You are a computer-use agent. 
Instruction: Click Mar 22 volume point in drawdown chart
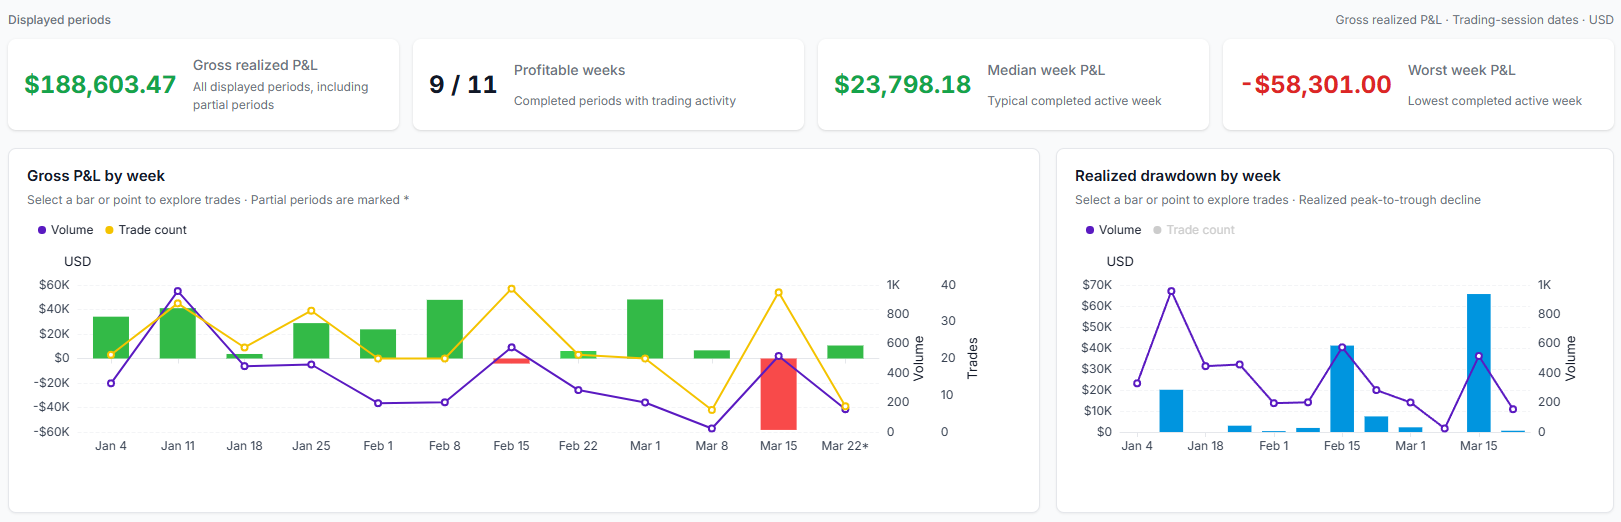point(1513,409)
